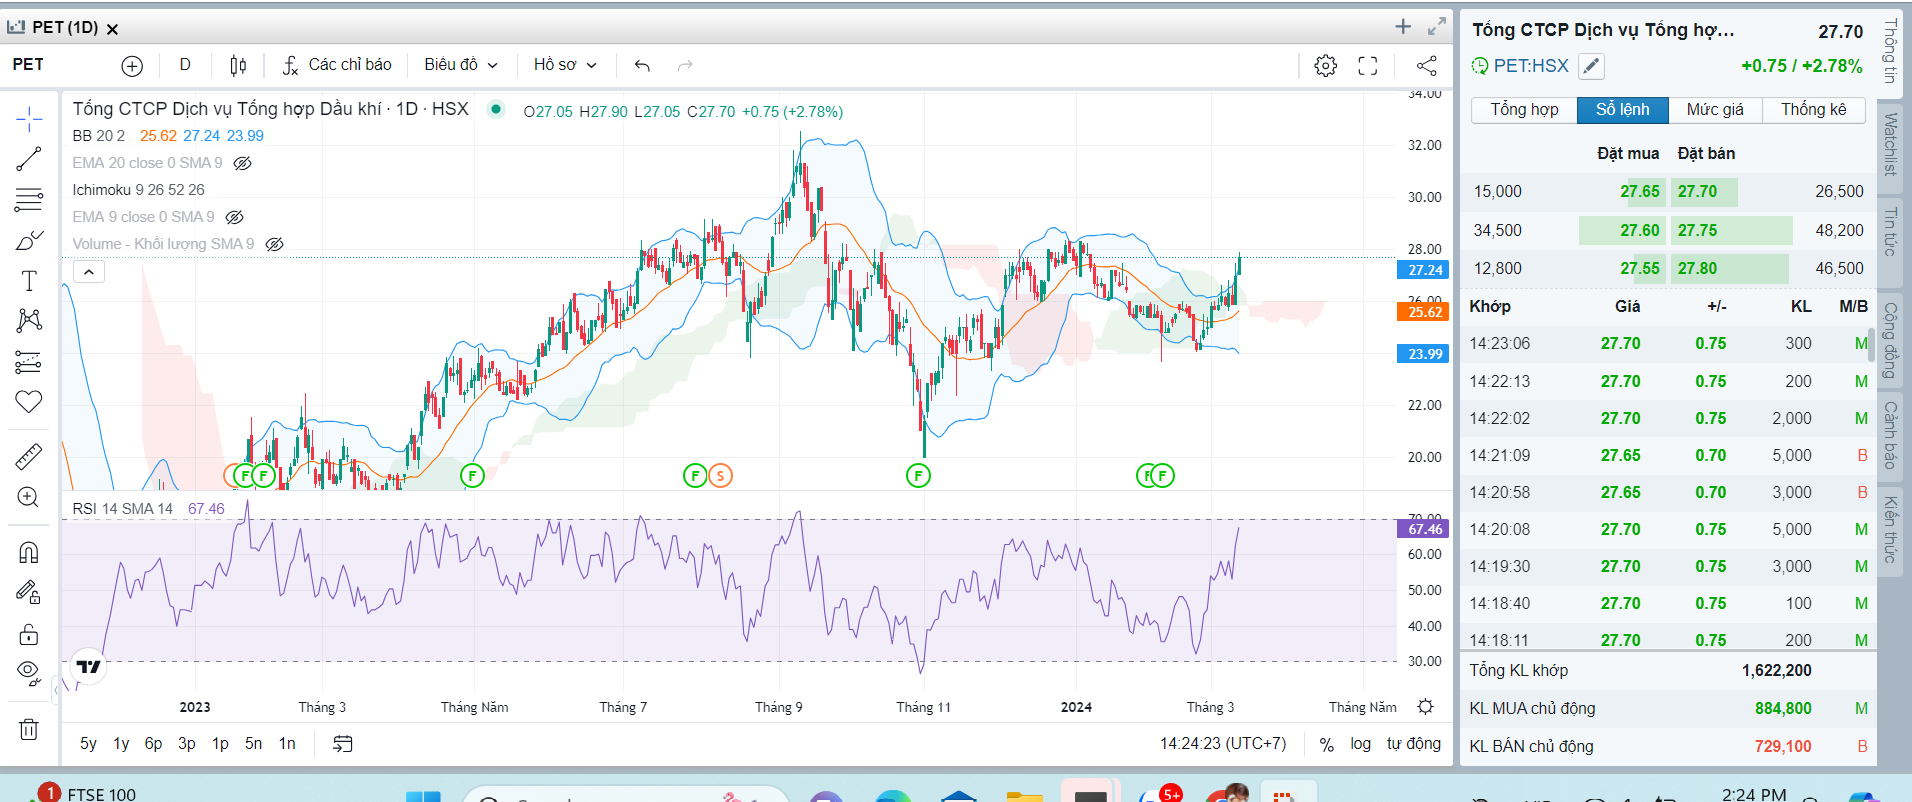Expand the chart panel
The height and width of the screenshot is (802, 1912).
coord(1437,27)
